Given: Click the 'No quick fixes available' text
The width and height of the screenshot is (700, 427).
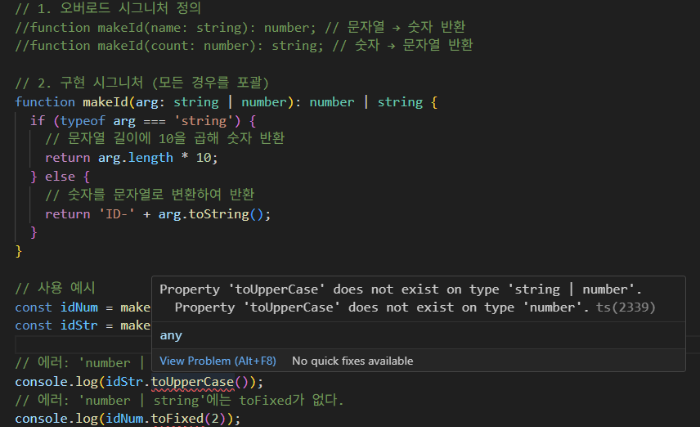Looking at the screenshot, I should (x=353, y=361).
